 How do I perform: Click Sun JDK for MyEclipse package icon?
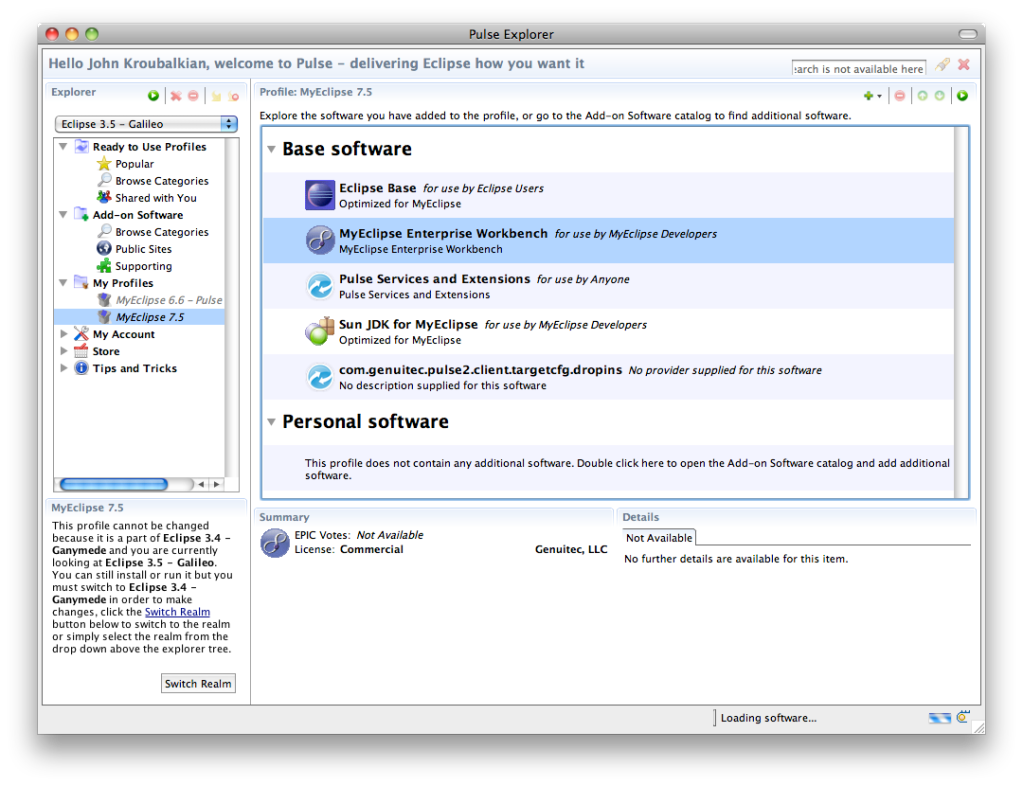320,331
